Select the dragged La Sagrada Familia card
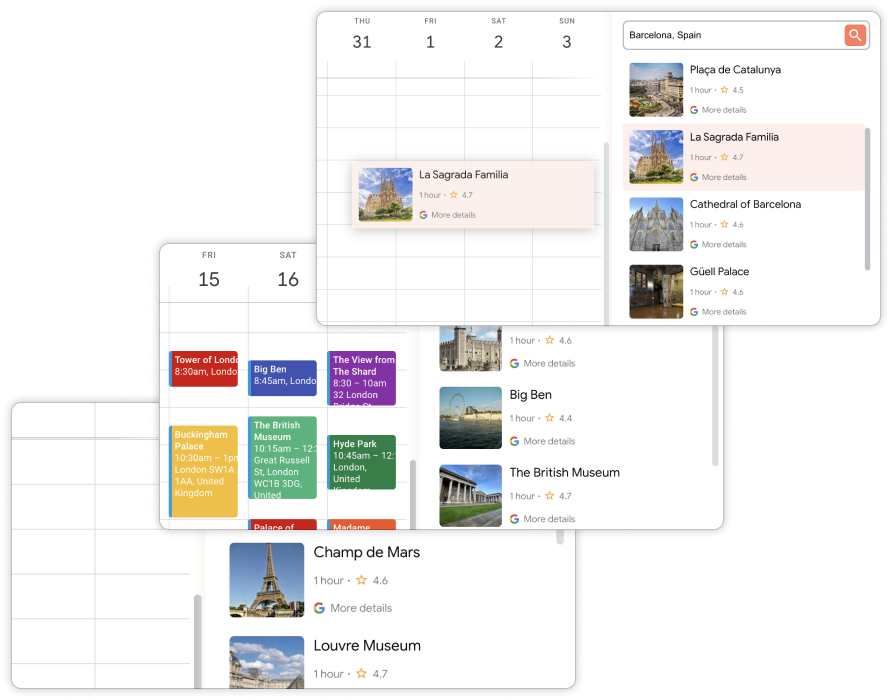This screenshot has width=892, height=700. 473,194
